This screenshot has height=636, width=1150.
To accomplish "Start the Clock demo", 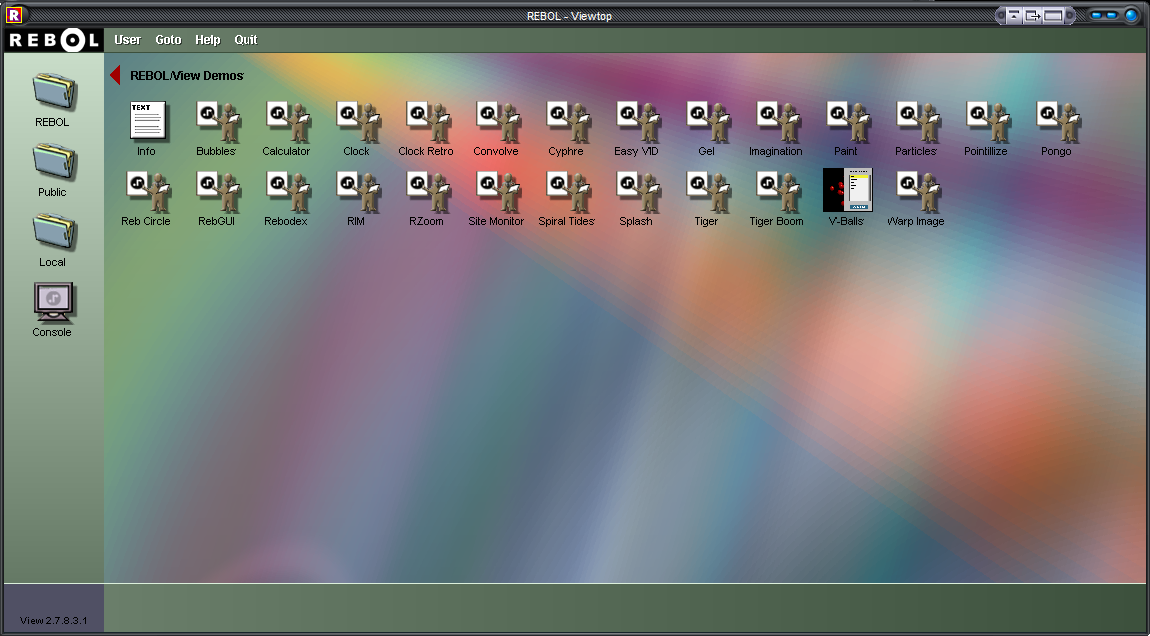I will pos(358,121).
